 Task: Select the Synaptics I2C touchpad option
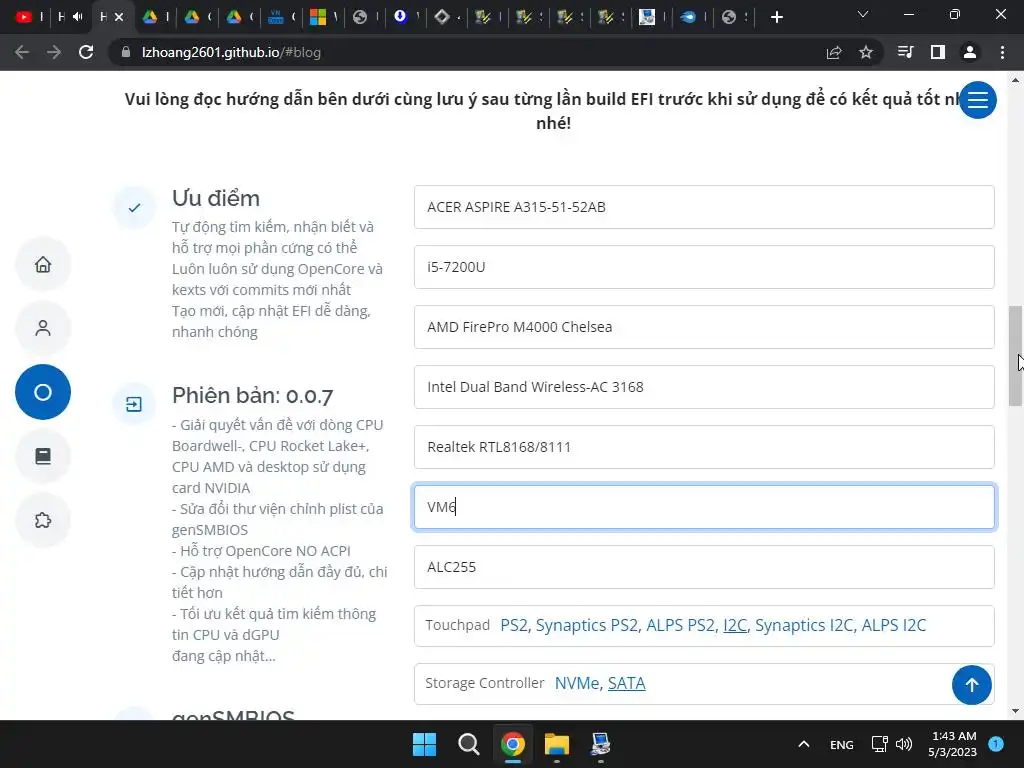[804, 625]
